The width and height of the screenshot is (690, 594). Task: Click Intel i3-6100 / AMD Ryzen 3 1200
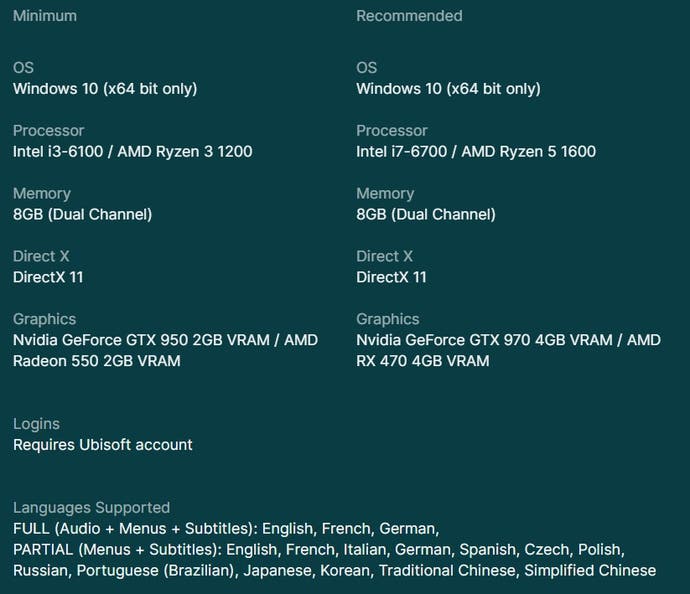point(132,151)
